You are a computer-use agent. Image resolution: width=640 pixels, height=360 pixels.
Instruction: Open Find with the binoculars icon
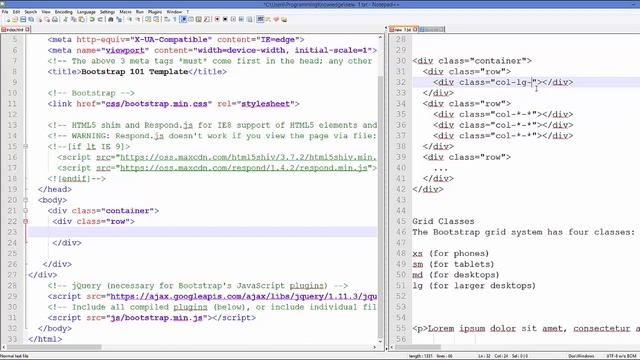111,19
